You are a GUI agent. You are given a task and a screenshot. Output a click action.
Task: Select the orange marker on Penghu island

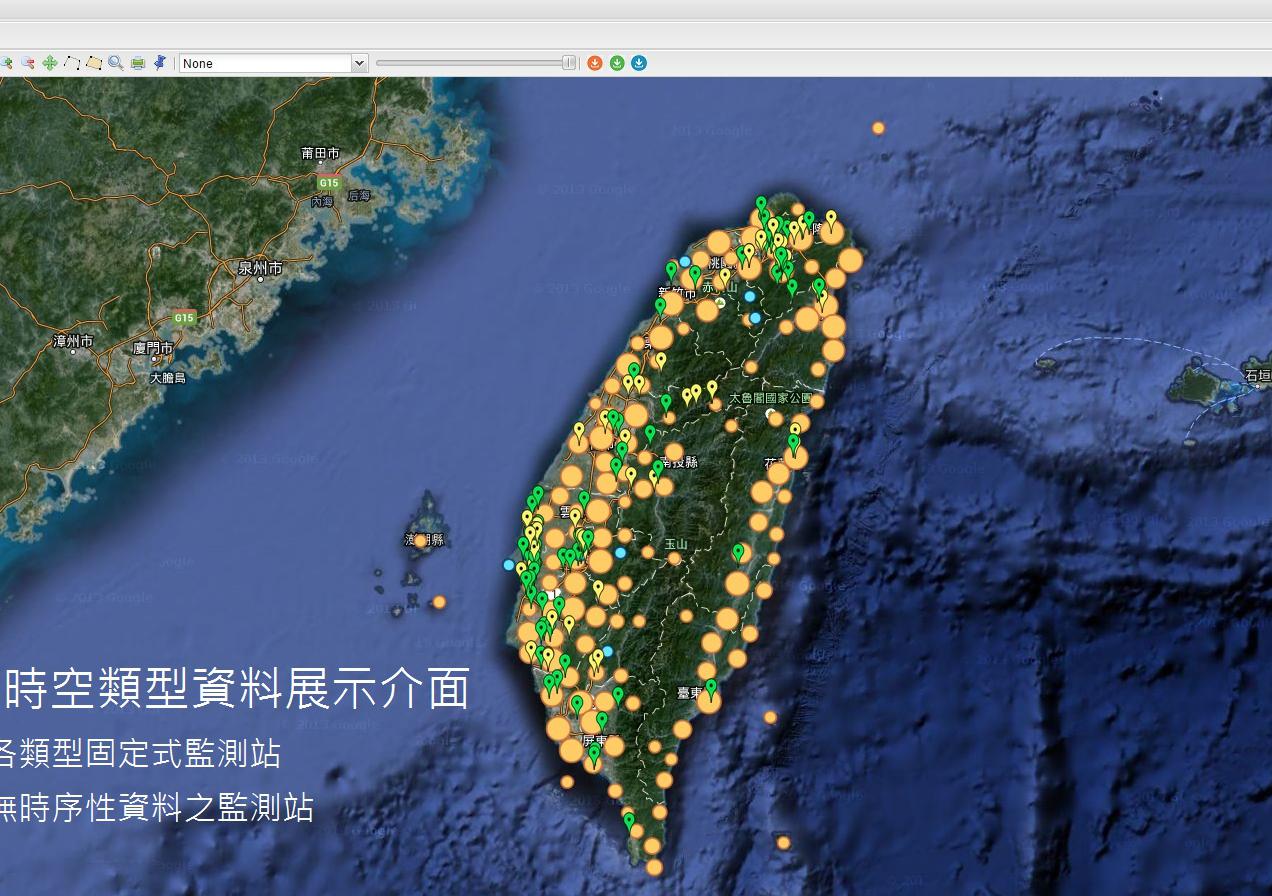point(421,541)
